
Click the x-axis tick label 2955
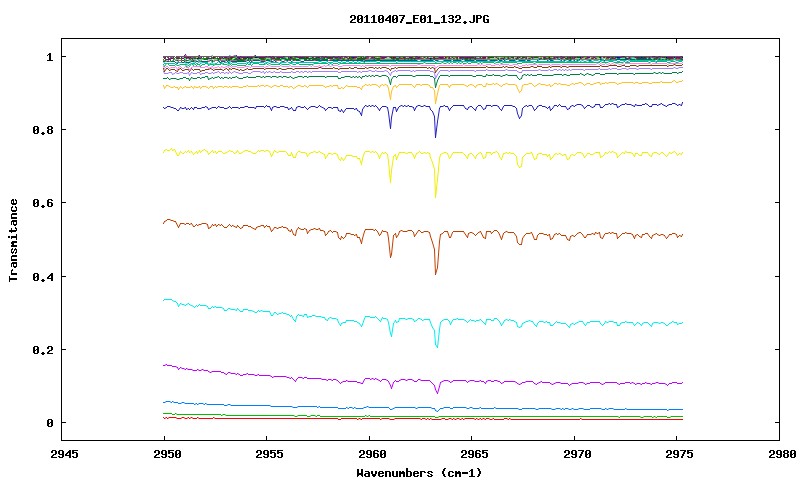(270, 454)
